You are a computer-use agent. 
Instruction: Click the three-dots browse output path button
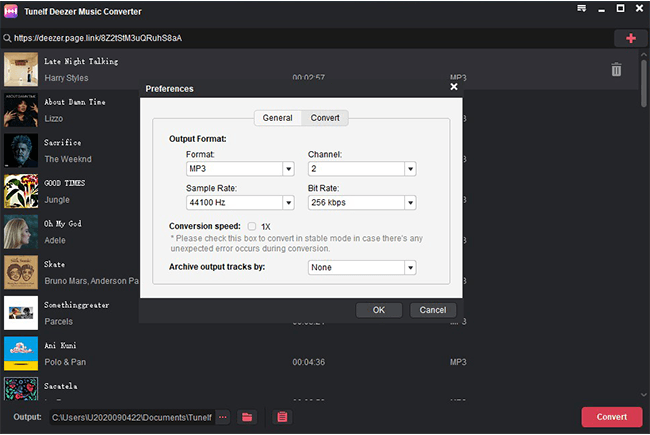221,417
